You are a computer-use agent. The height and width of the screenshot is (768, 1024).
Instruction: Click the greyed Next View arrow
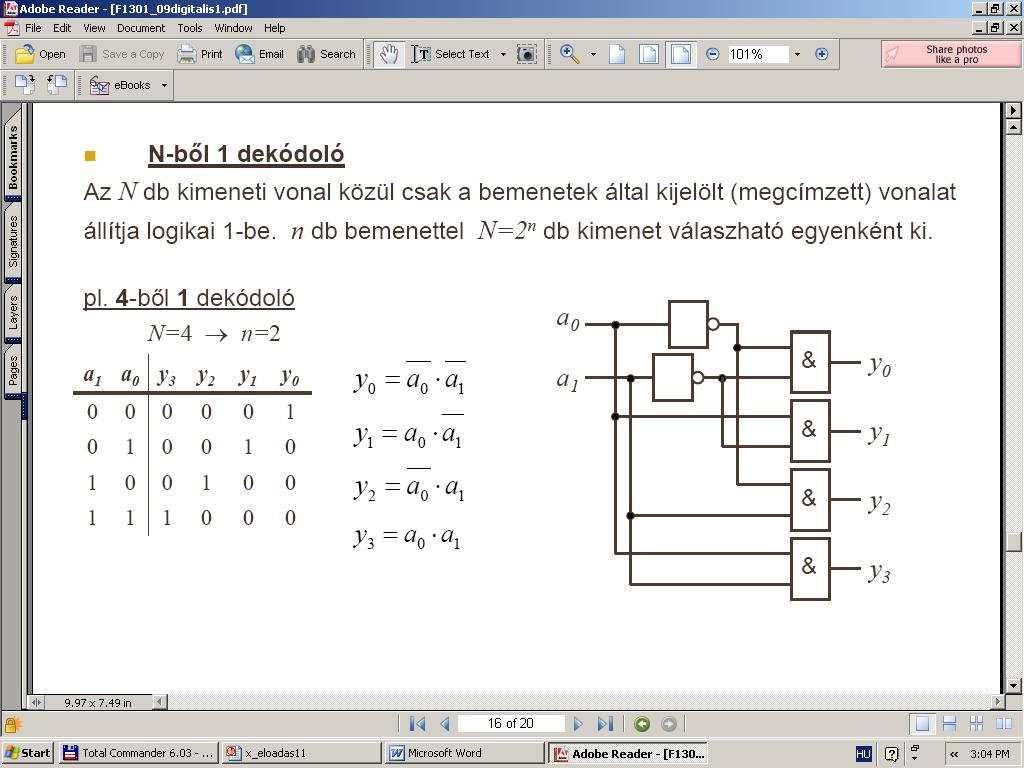click(x=669, y=724)
